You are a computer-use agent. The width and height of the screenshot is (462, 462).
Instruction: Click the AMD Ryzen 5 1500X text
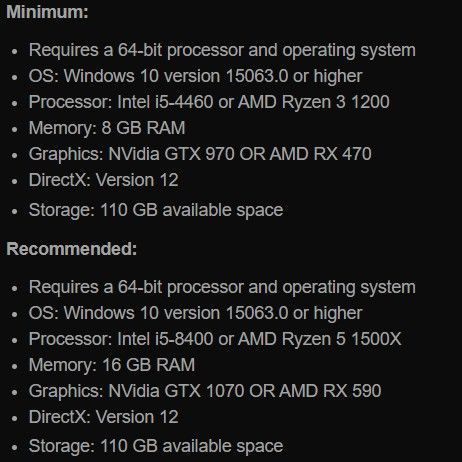pyautogui.click(x=319, y=339)
